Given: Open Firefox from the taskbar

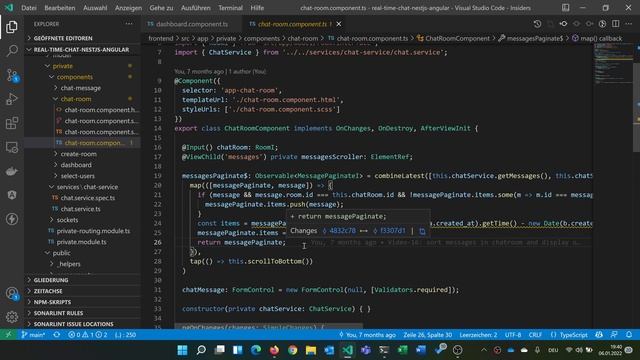Looking at the screenshot, I should pyautogui.click(x=274, y=350).
